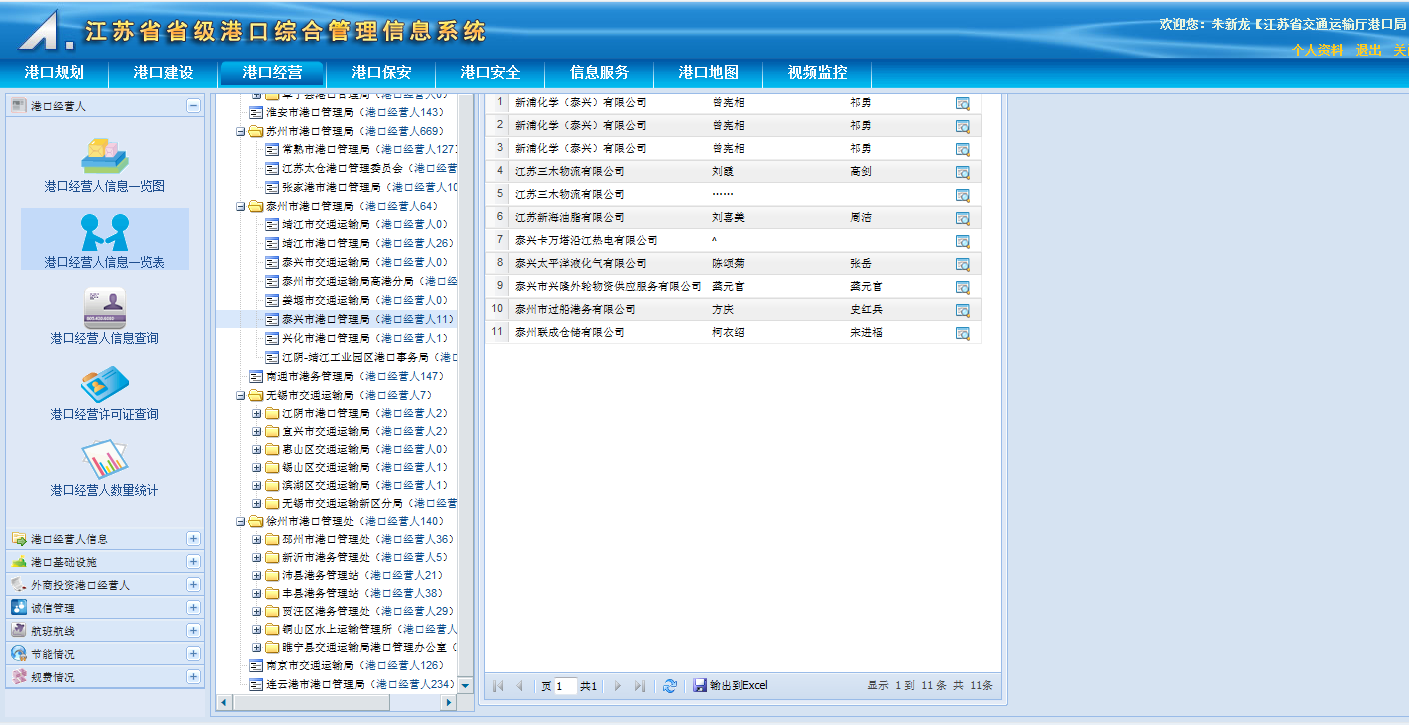Click the page number input field

(x=565, y=686)
